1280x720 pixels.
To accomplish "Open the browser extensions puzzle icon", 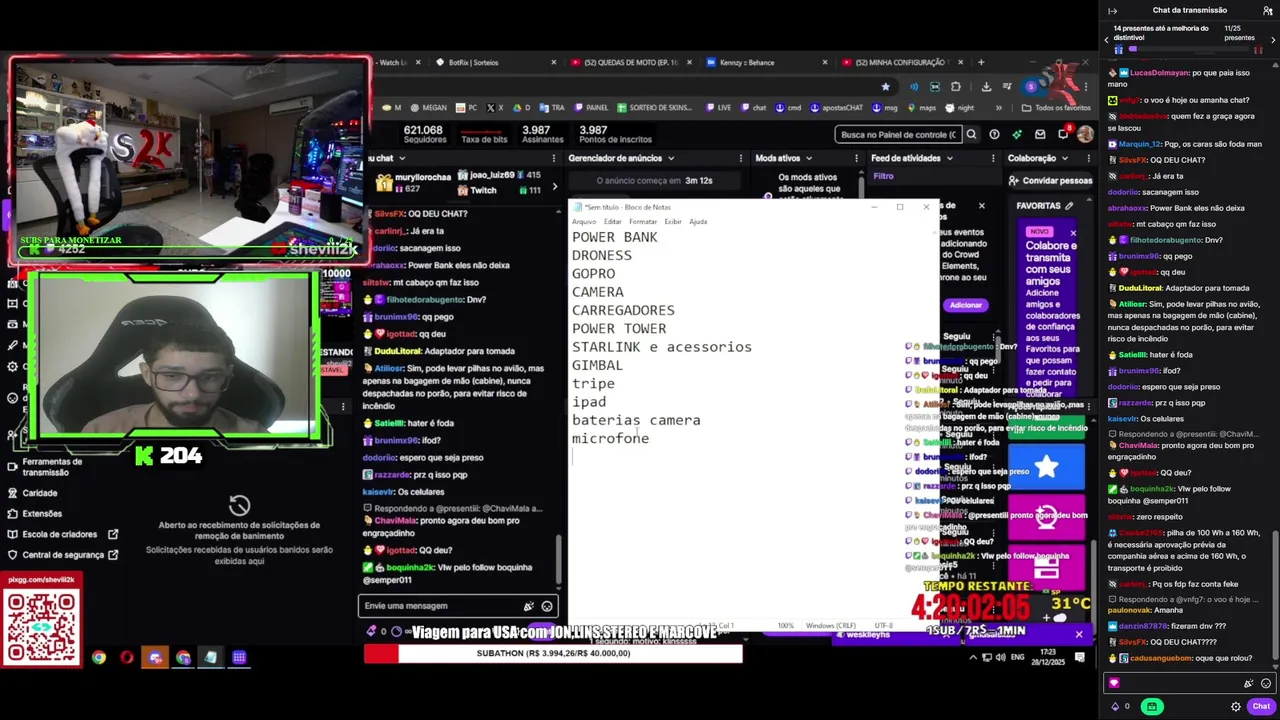I will 956,87.
